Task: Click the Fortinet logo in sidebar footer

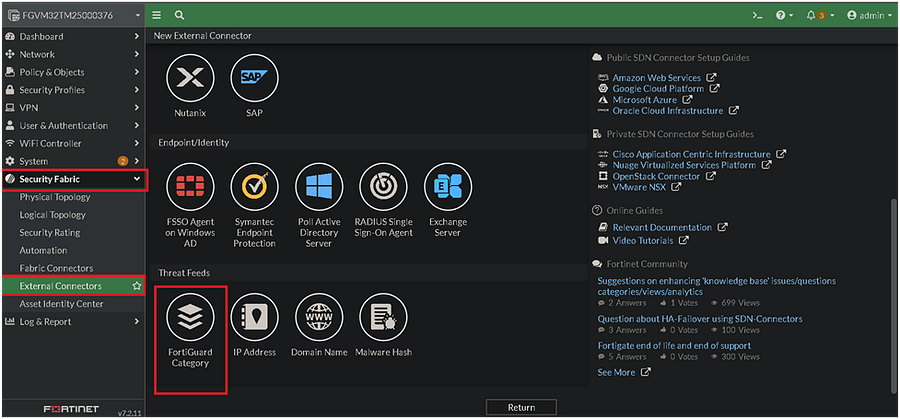Action: [x=71, y=409]
